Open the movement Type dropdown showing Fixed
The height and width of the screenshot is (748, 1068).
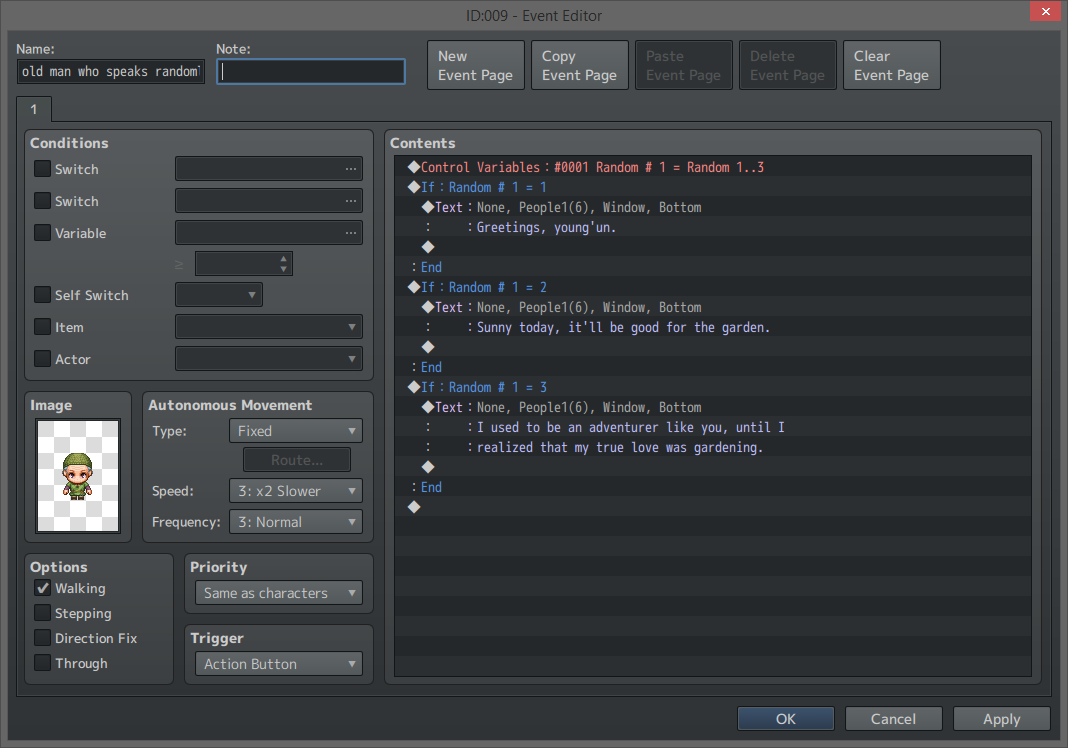click(x=295, y=430)
